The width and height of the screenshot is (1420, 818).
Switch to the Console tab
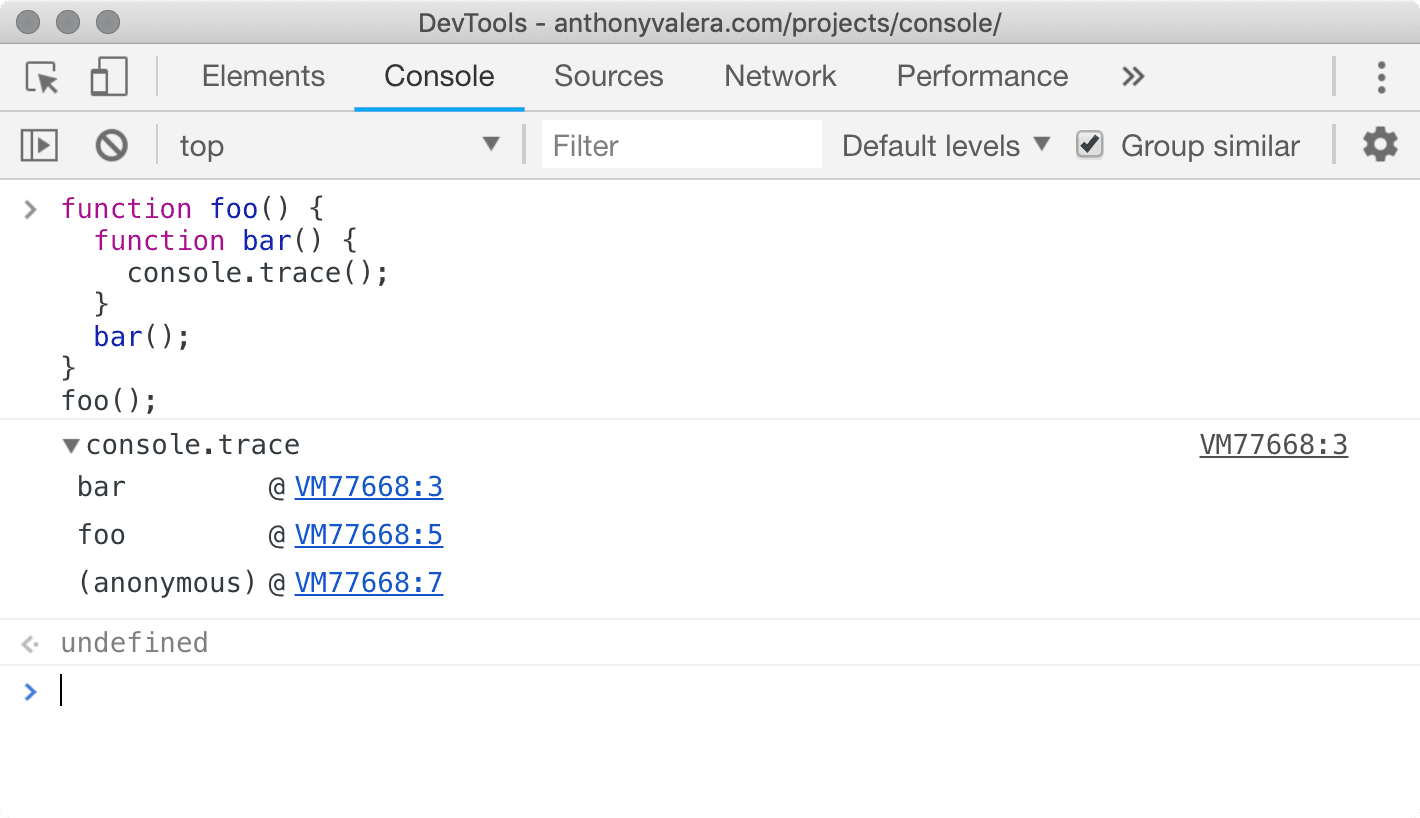[438, 76]
